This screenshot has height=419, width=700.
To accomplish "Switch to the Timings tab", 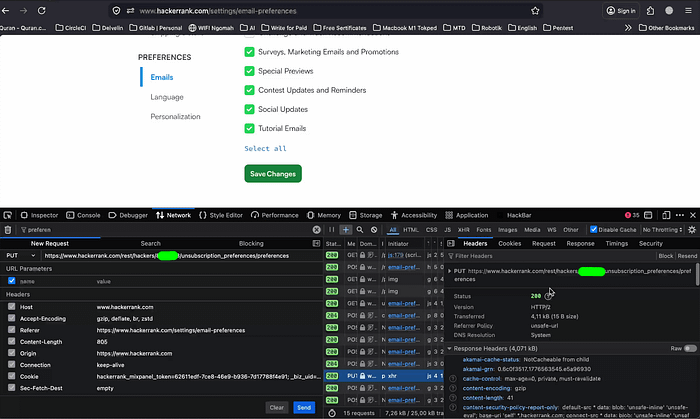I will (617, 244).
